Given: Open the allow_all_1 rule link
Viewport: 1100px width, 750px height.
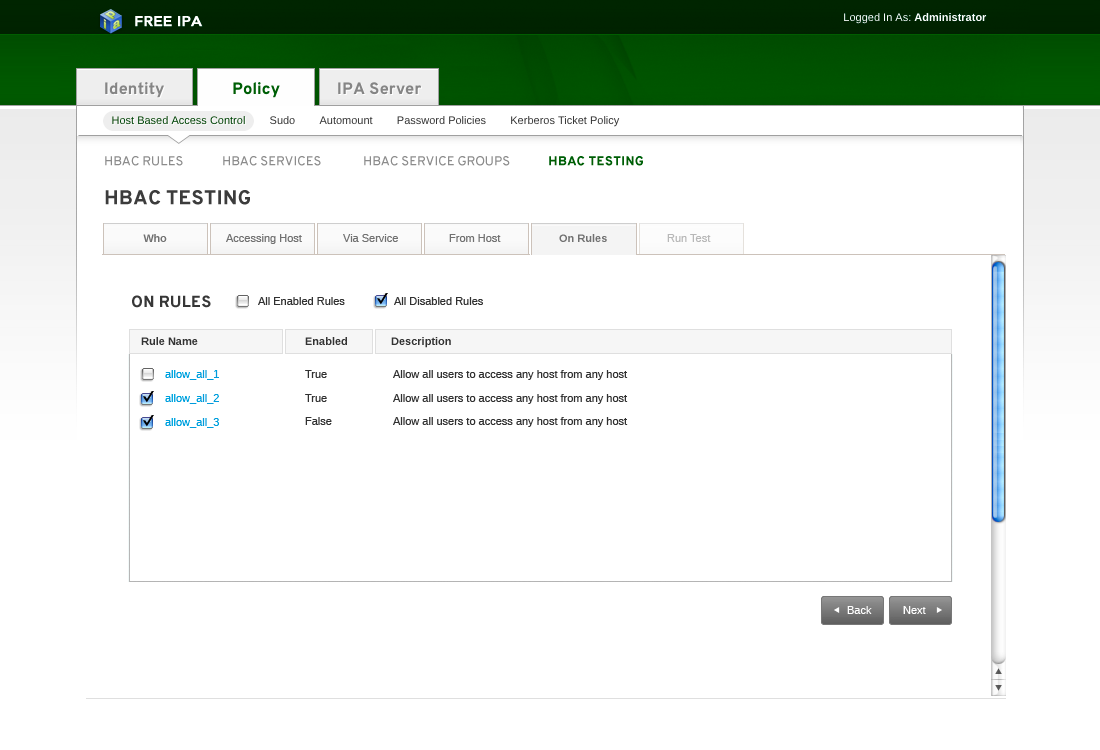Looking at the screenshot, I should click(x=192, y=374).
